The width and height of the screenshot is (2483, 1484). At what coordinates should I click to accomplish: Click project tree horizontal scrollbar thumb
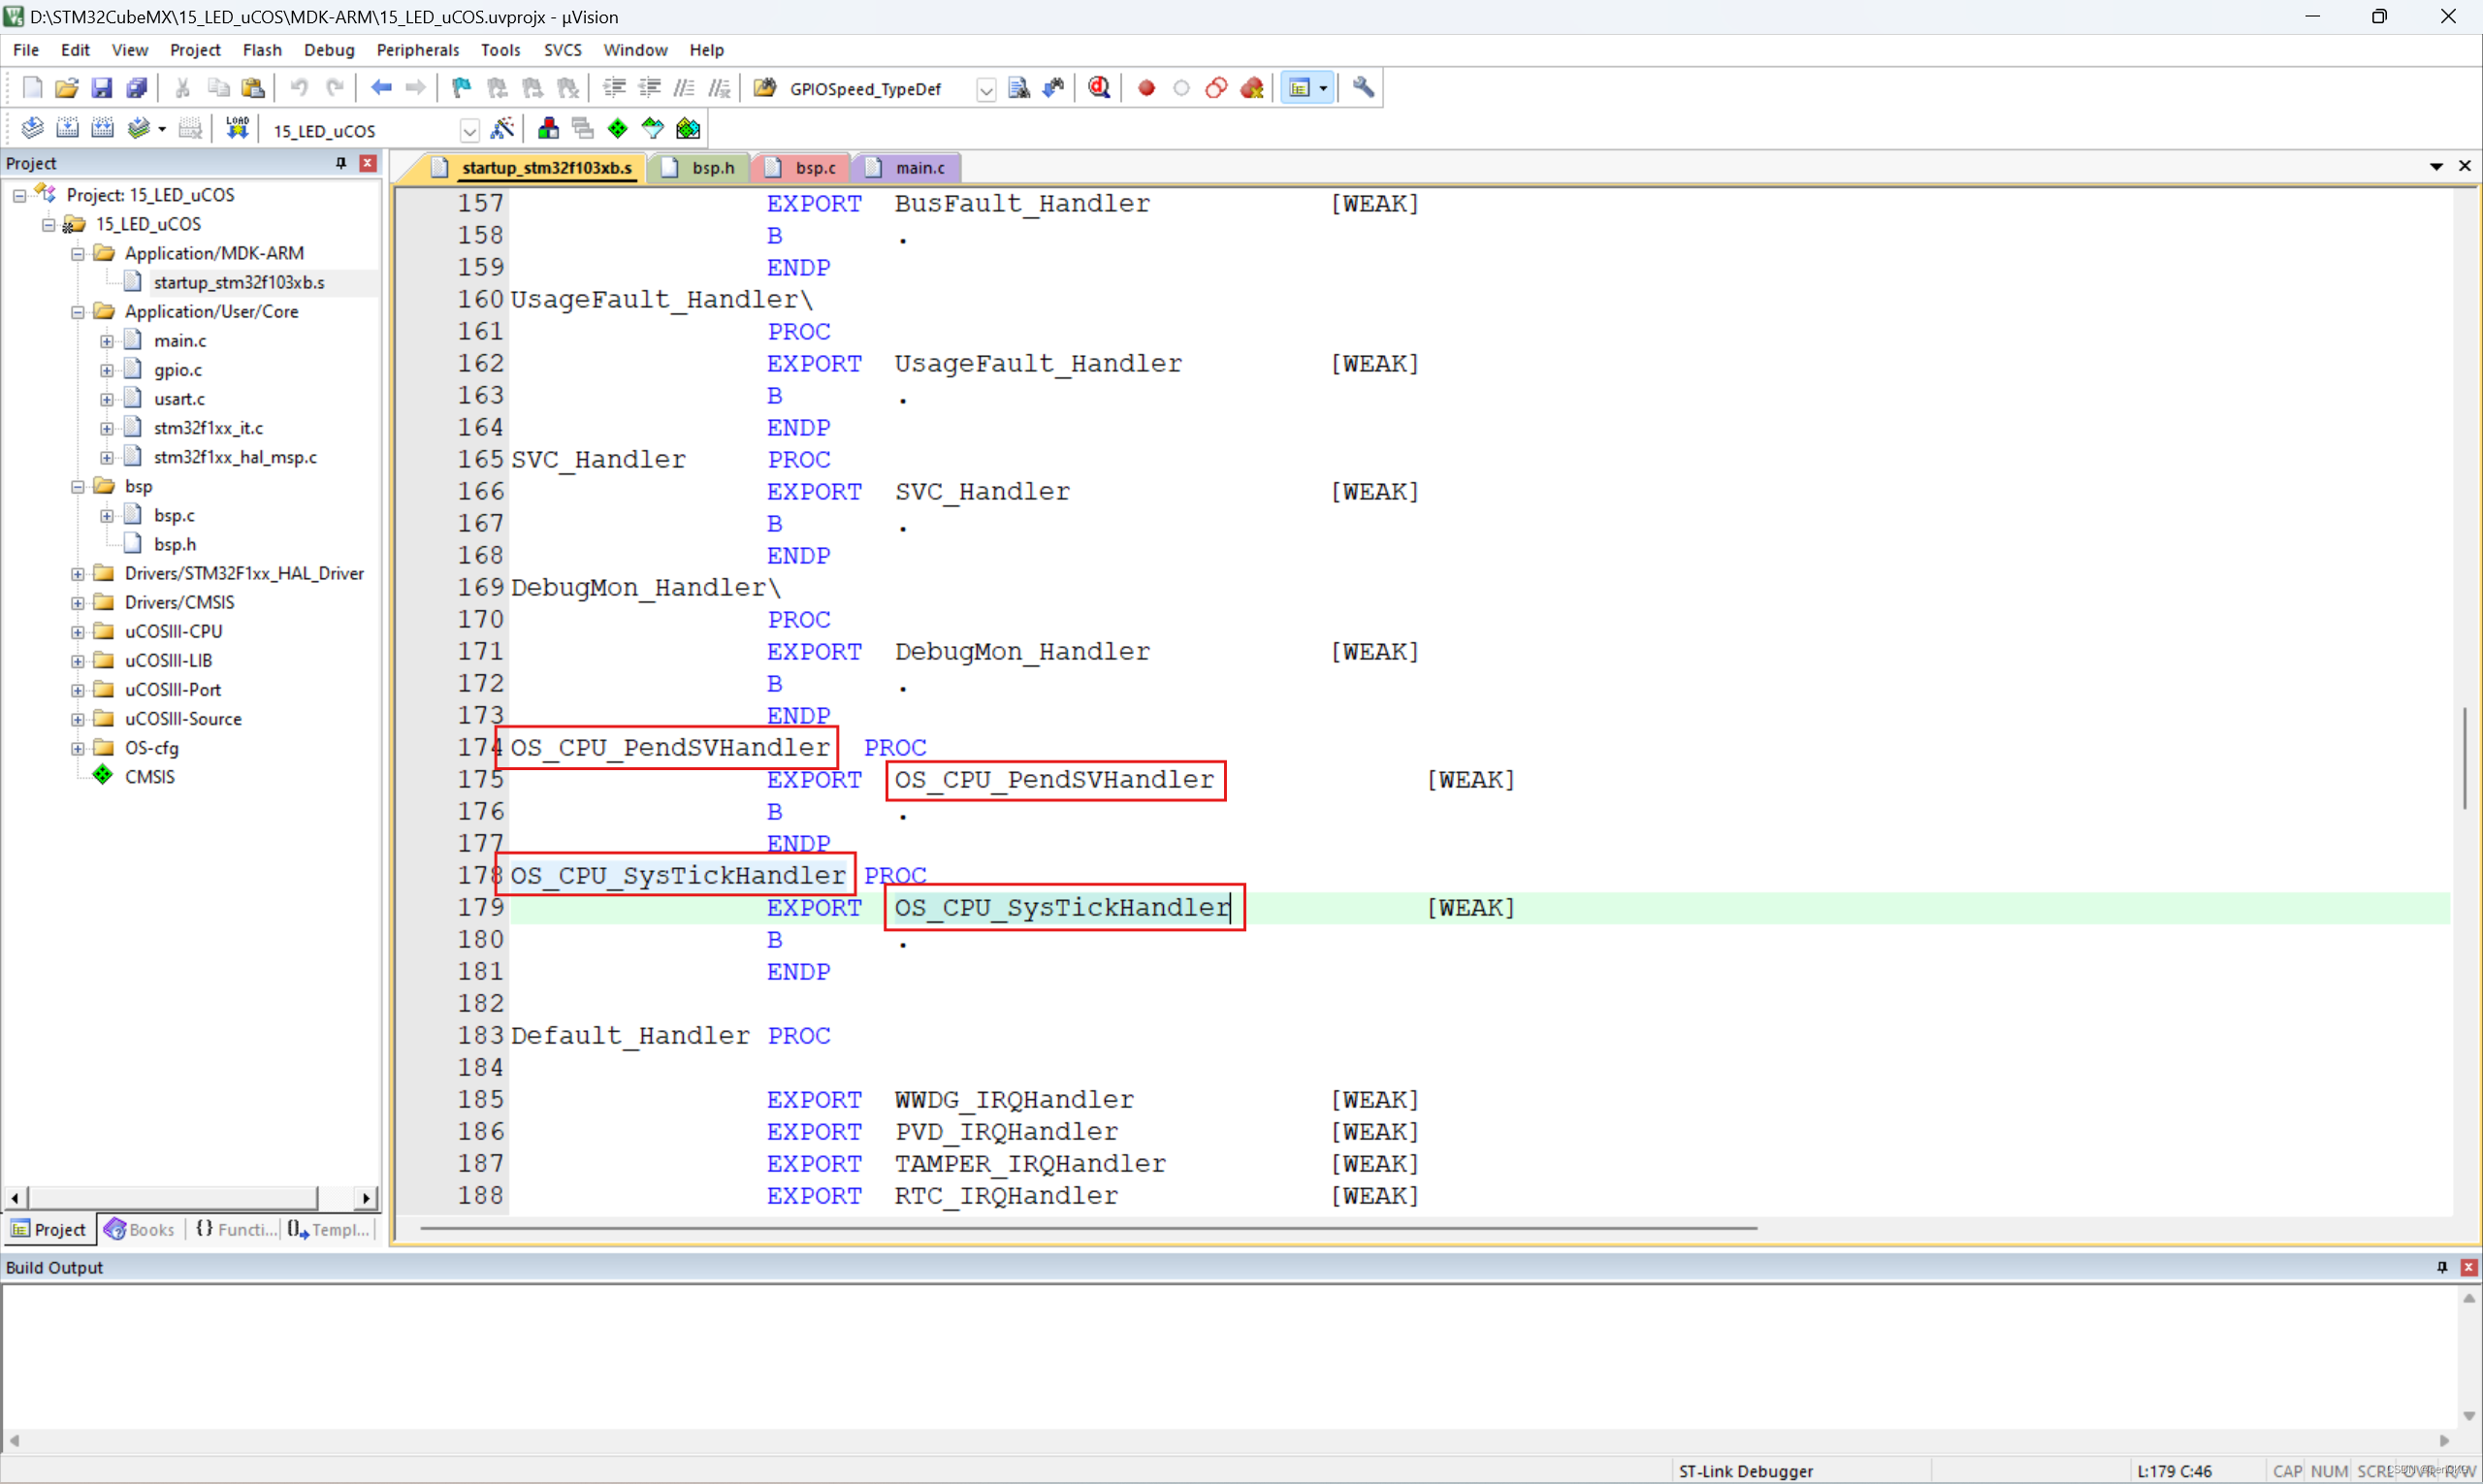tap(173, 1197)
